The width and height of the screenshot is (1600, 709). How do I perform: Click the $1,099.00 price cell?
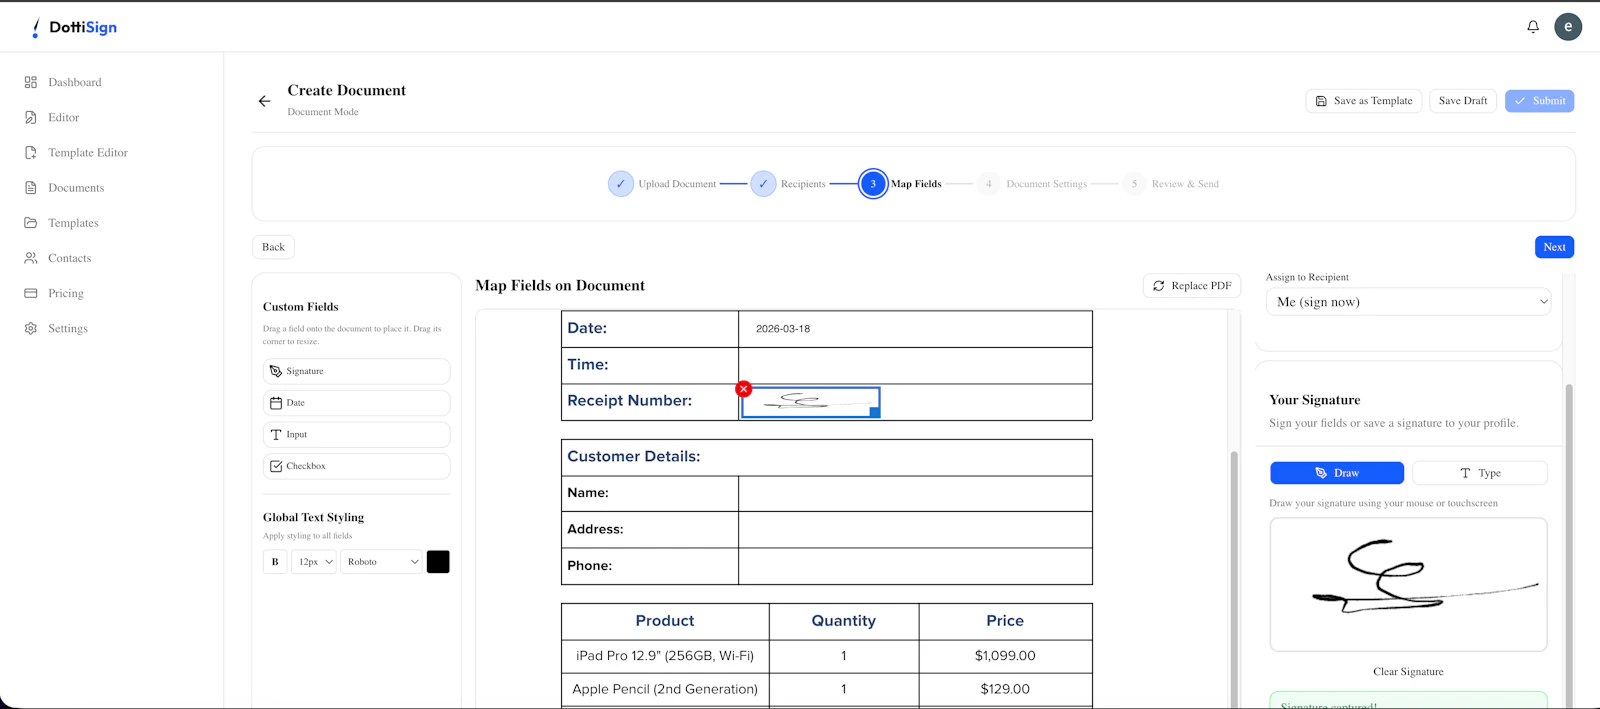coord(1005,656)
